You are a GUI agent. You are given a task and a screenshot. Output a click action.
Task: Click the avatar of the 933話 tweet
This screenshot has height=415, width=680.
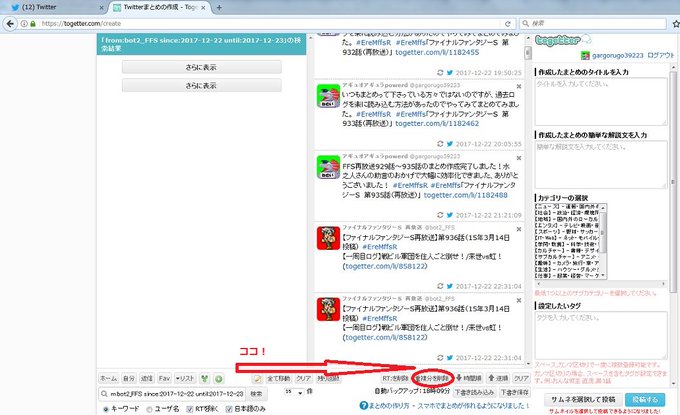tap(328, 96)
